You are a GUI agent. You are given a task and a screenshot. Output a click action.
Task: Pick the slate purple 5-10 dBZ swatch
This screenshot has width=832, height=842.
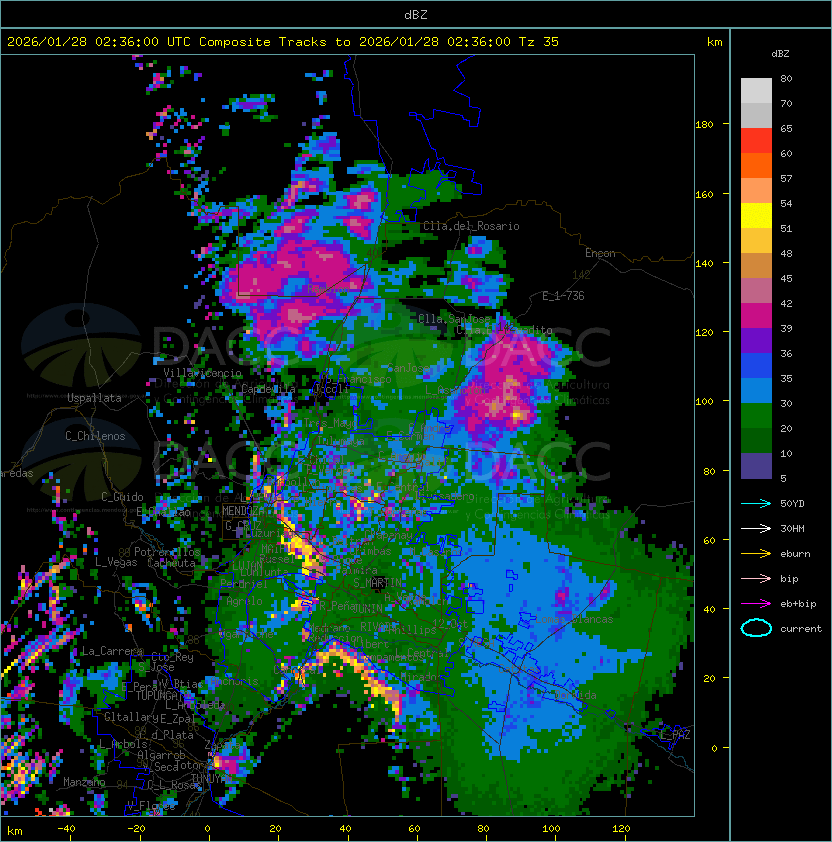click(x=756, y=466)
